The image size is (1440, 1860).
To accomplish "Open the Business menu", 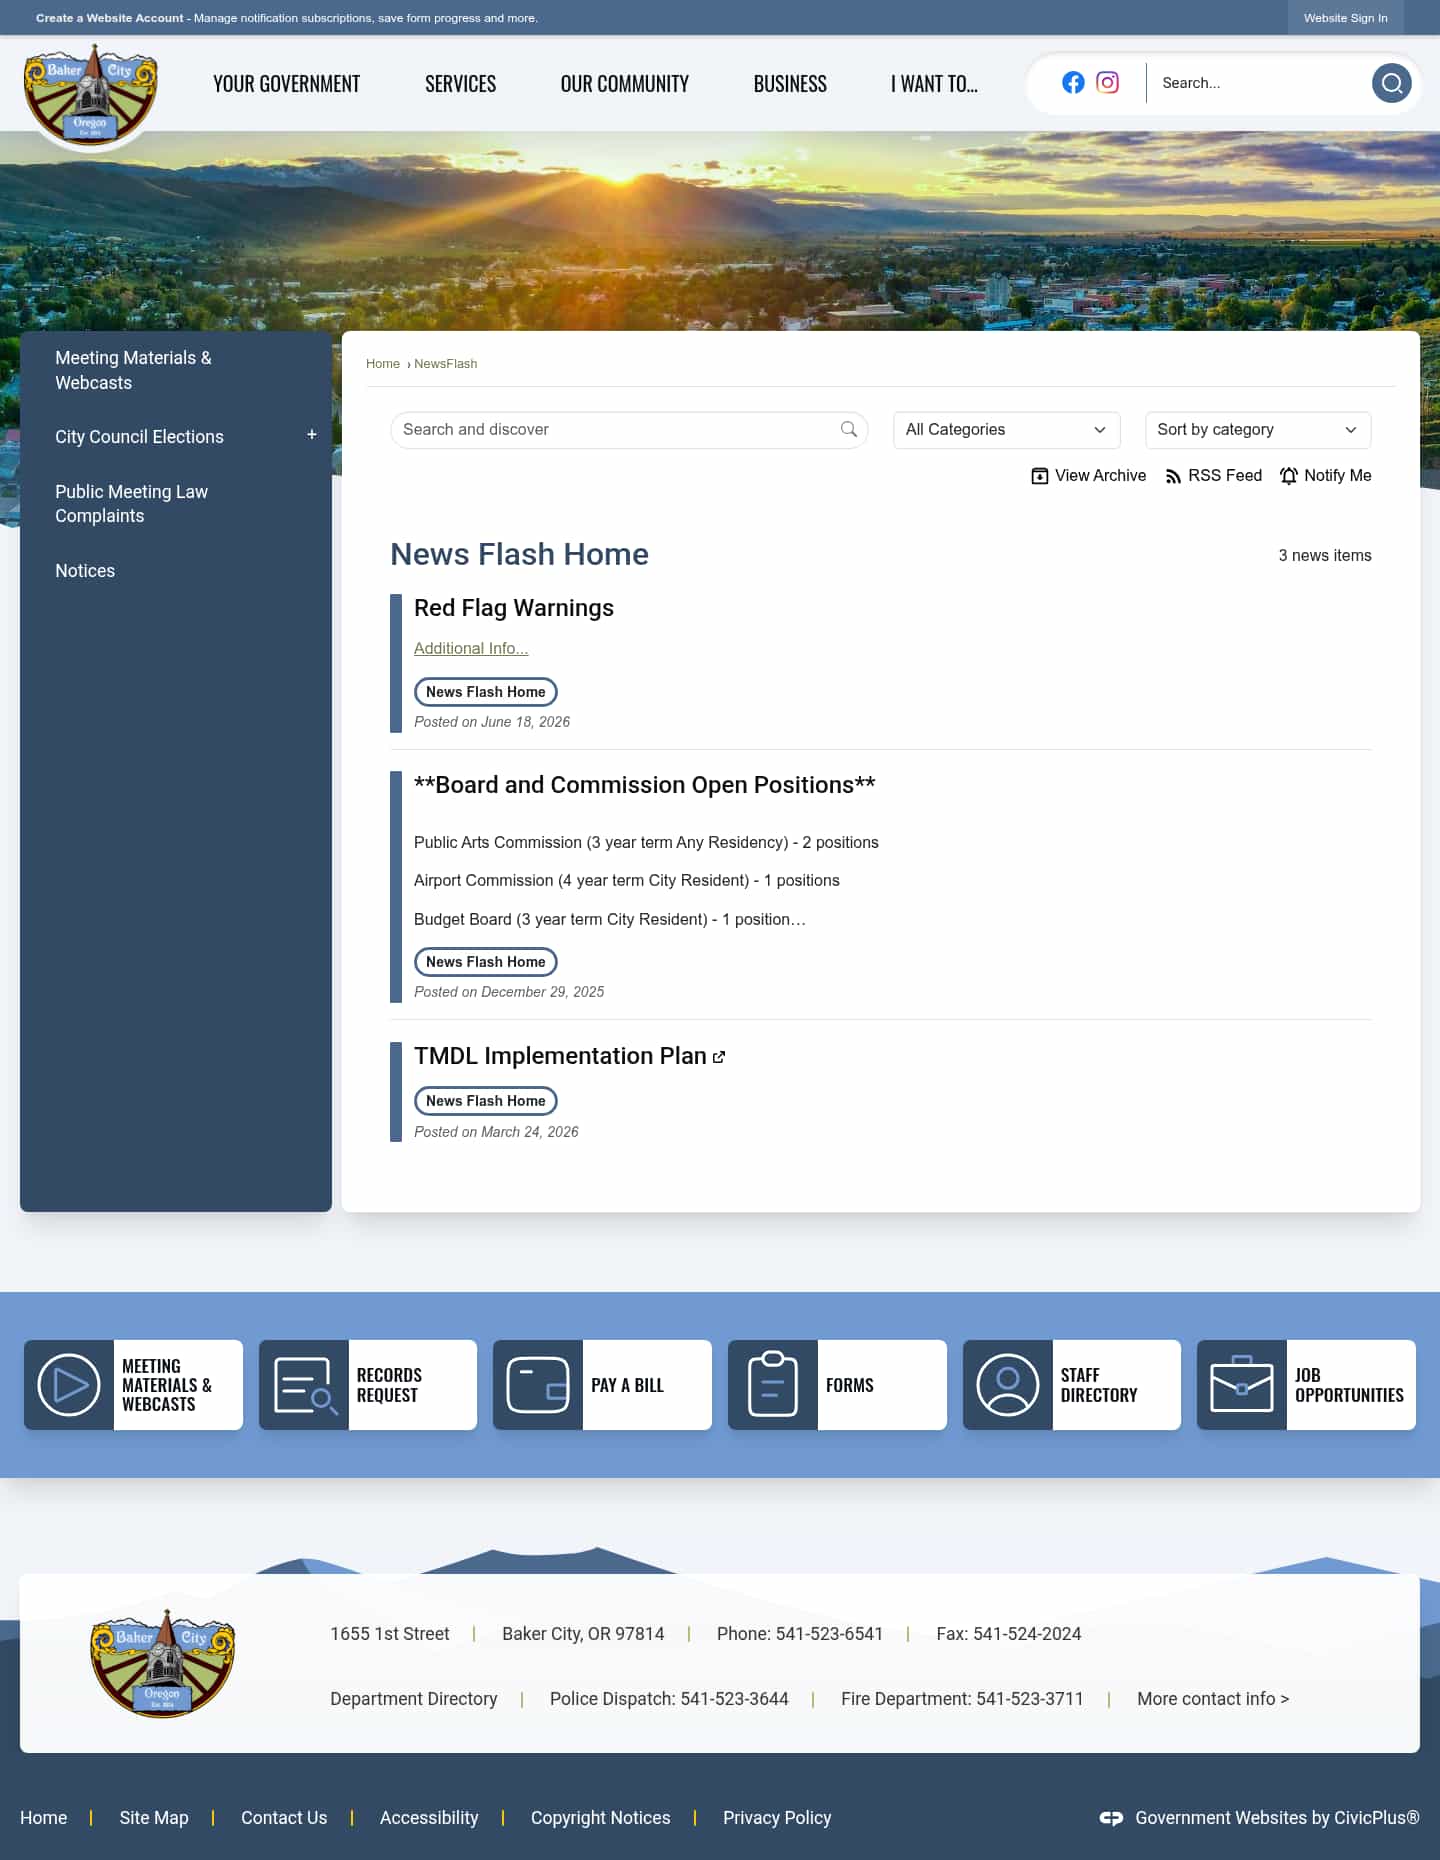I will 790,84.
